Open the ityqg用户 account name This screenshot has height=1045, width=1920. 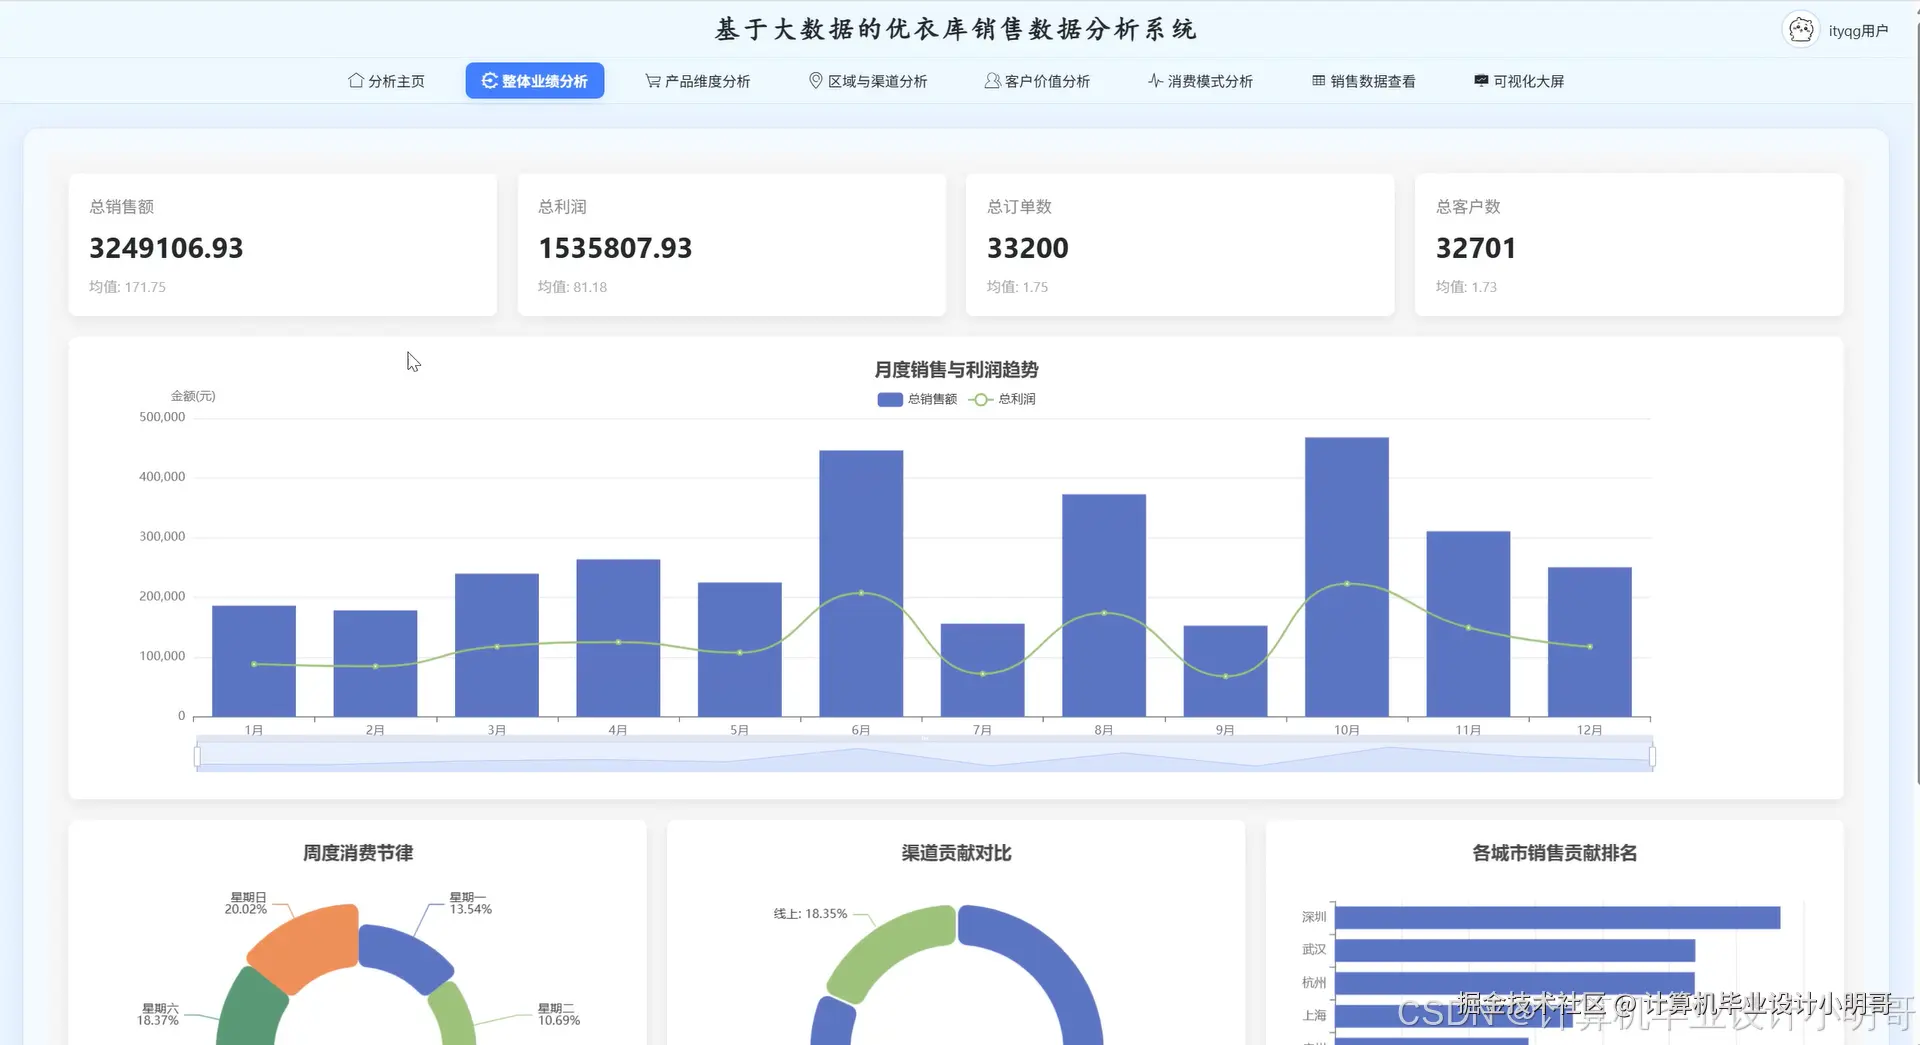coord(1858,31)
